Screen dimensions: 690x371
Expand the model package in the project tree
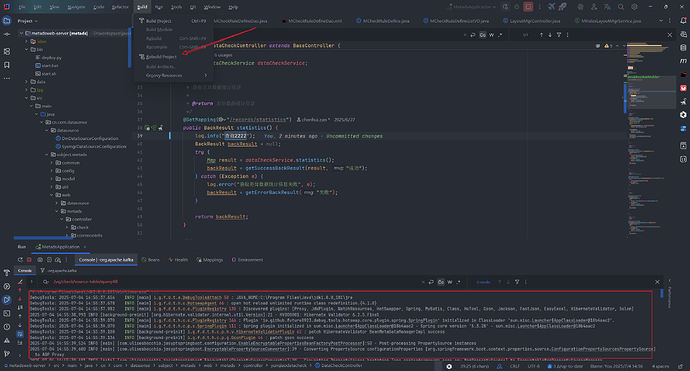51,179
